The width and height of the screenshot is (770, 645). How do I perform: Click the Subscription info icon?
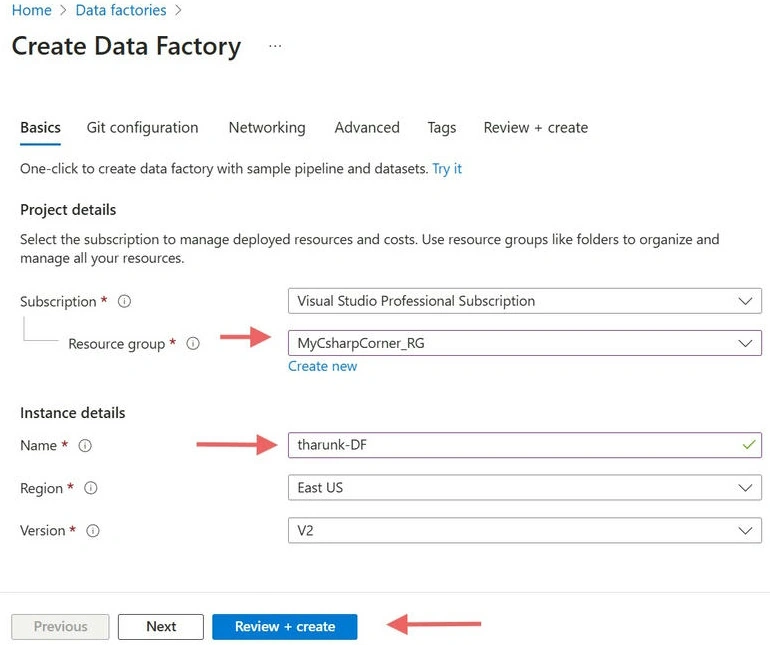[x=124, y=301]
